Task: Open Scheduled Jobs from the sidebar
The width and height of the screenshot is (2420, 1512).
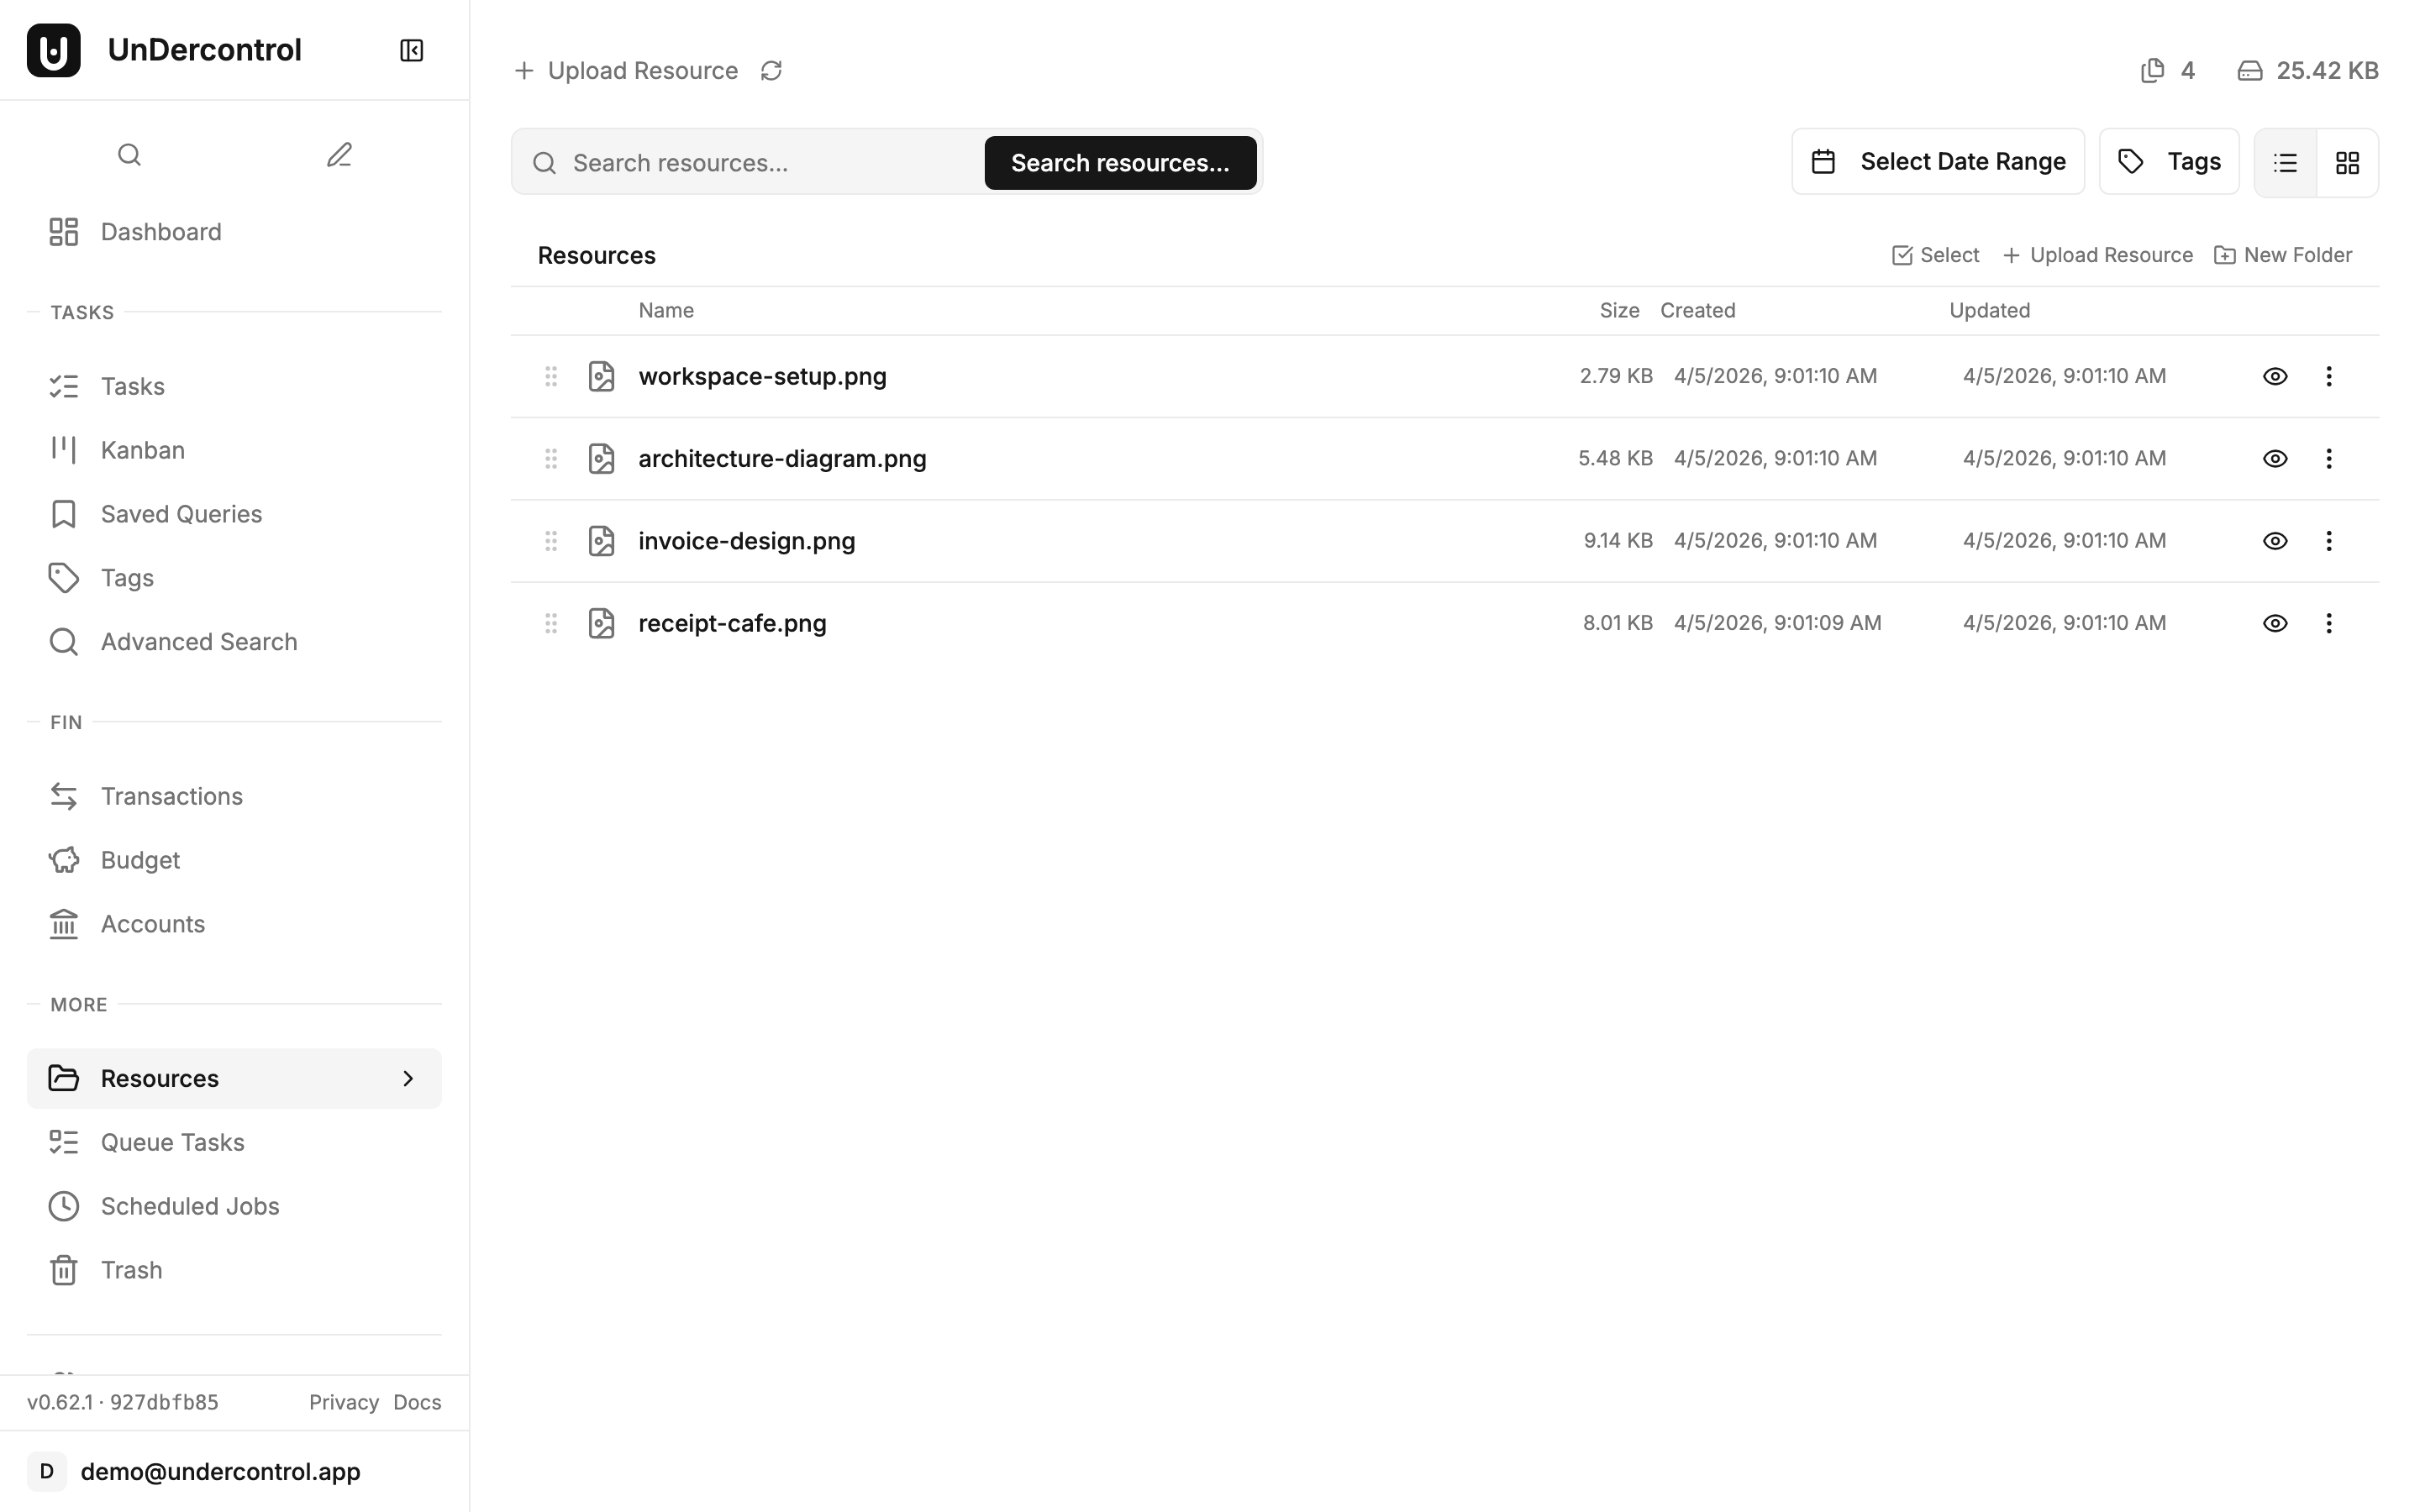Action: 189,1205
